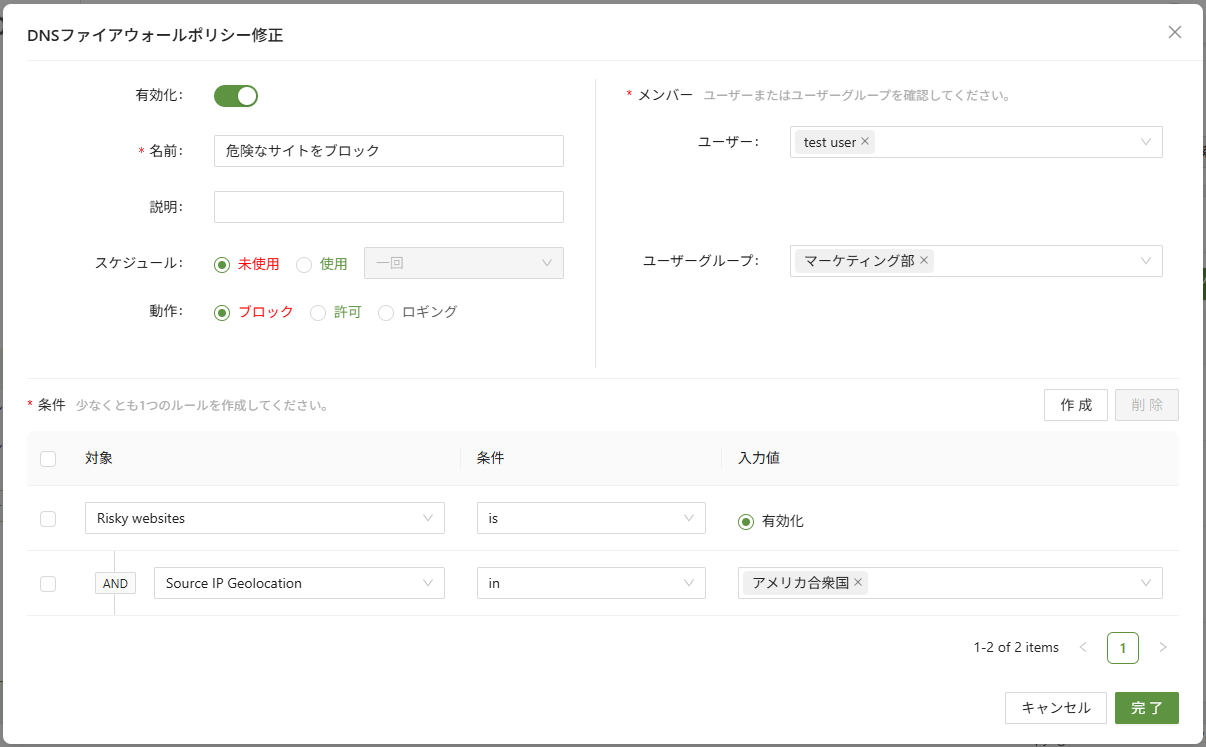Screen dimensions: 1206x747
Task: Select 使用 schedule radio button
Action: click(x=304, y=265)
